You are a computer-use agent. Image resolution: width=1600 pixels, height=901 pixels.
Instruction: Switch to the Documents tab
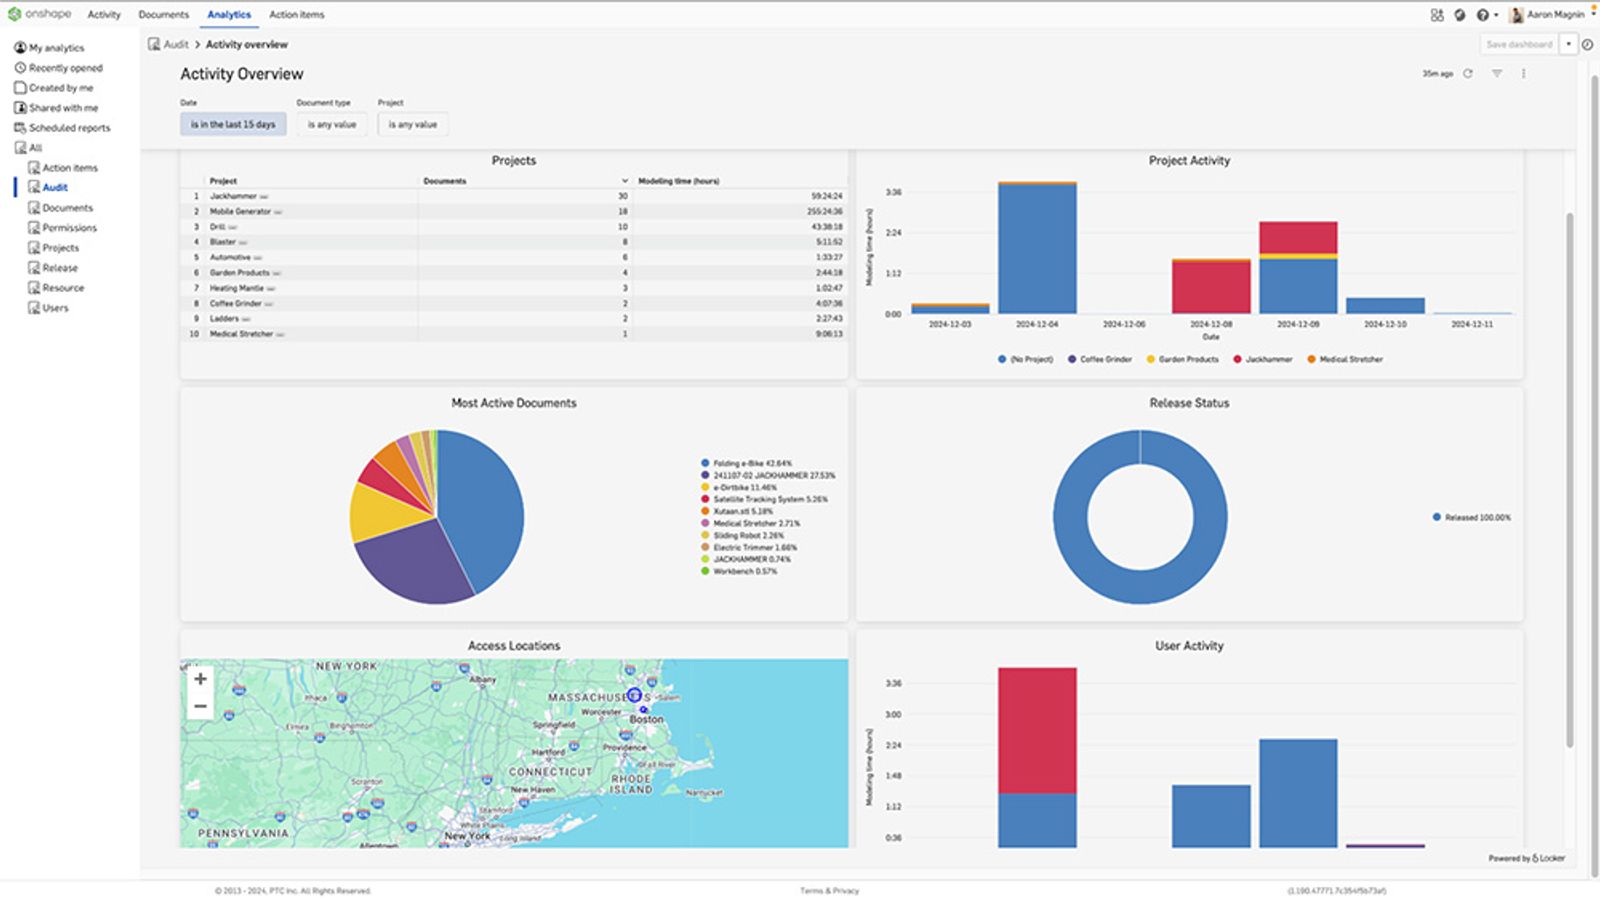pos(163,14)
